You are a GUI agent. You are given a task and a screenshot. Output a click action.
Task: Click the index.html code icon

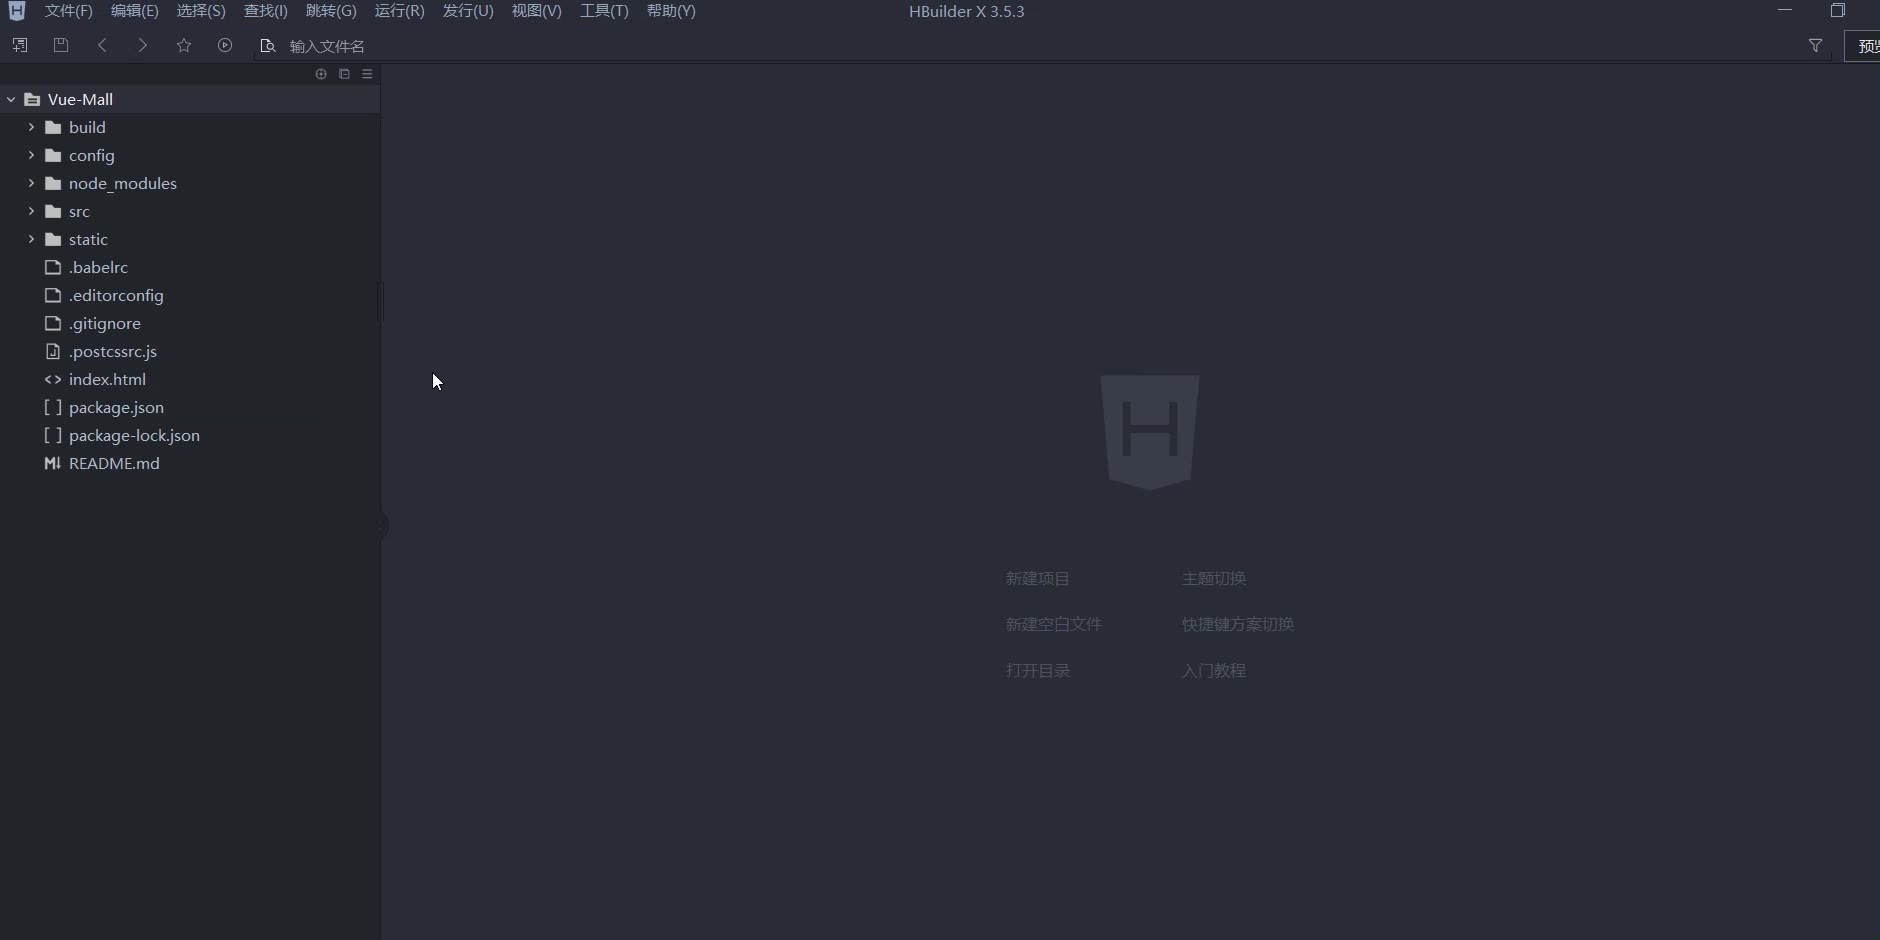53,379
